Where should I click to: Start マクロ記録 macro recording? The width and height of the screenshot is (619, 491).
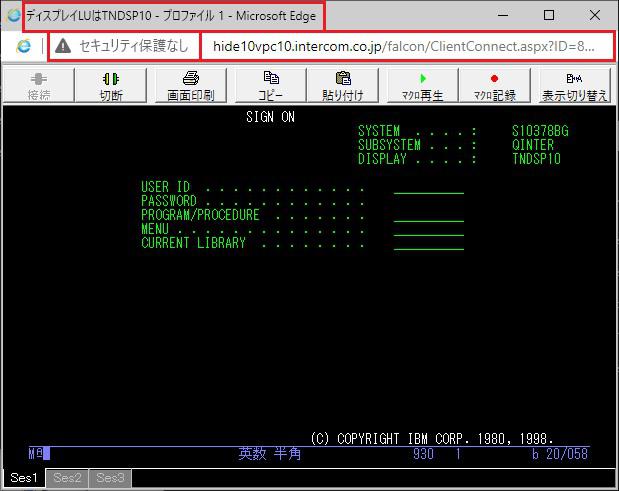495,86
